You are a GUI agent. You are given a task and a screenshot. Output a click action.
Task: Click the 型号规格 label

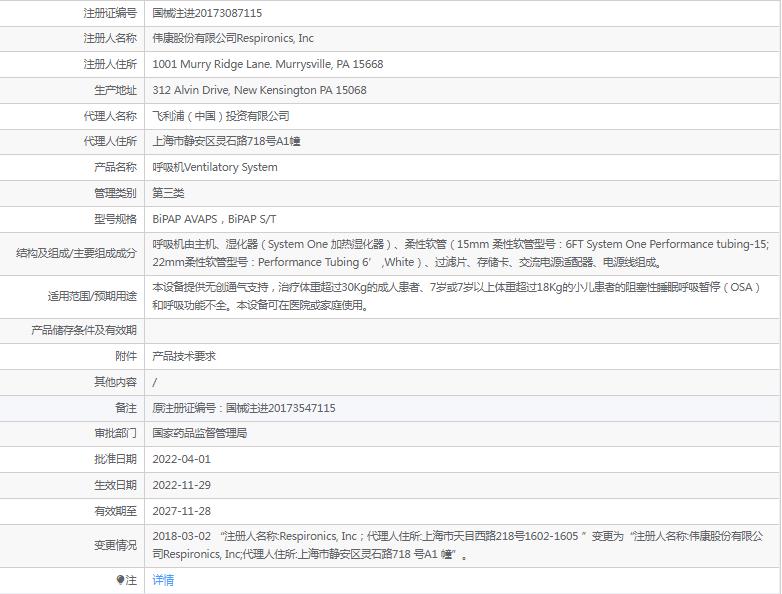coord(115,219)
